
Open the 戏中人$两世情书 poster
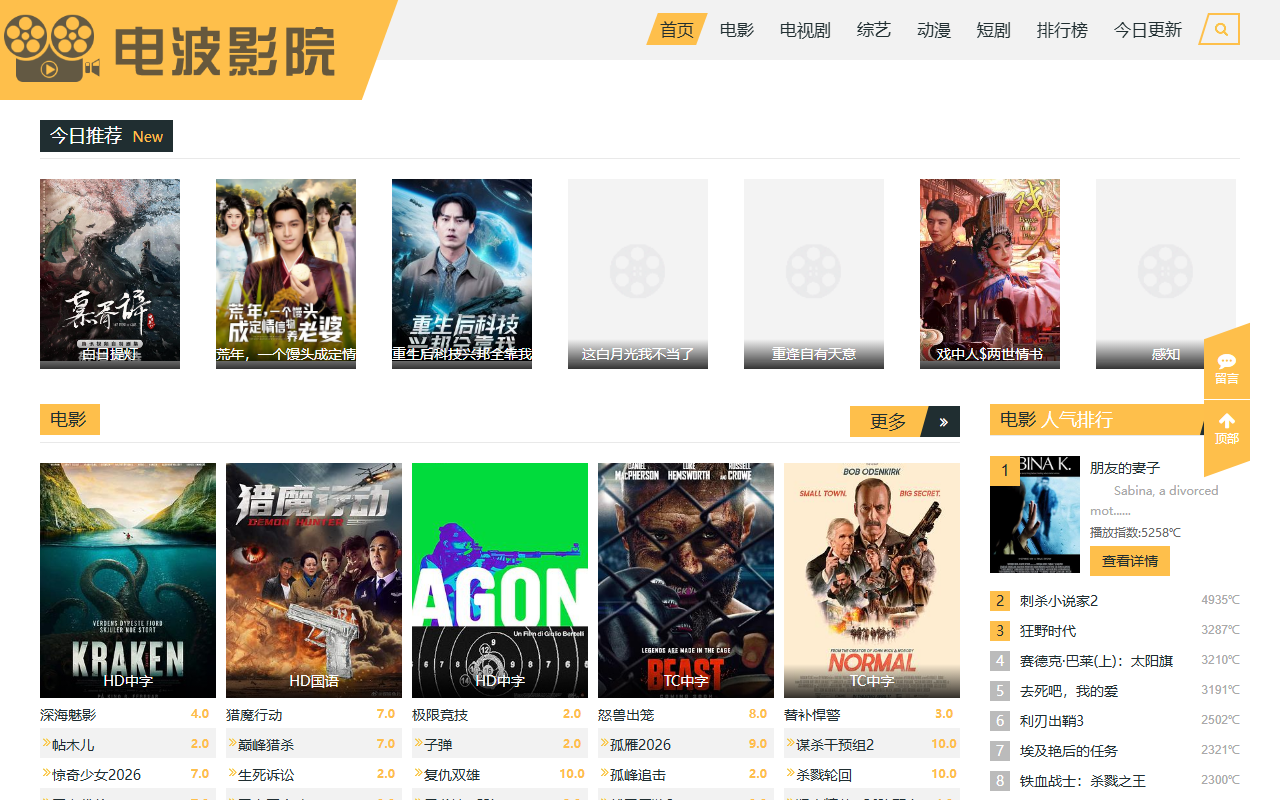990,274
